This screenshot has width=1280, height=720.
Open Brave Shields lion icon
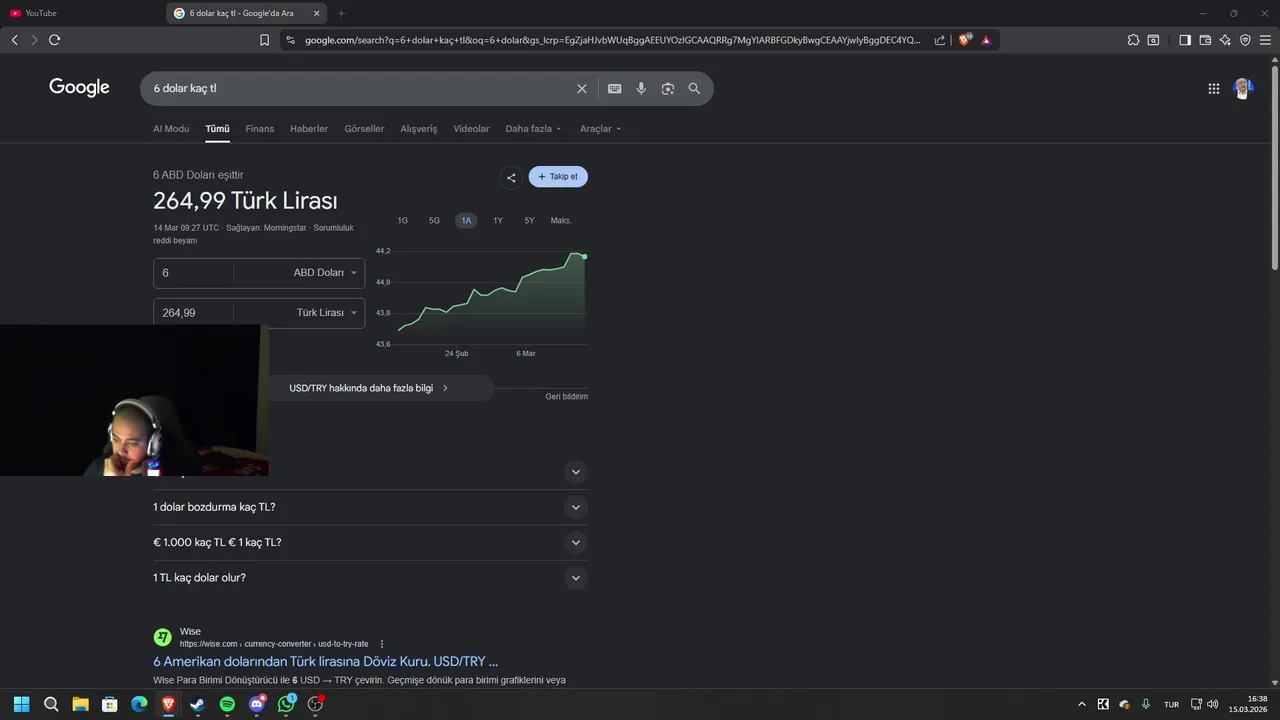pos(965,40)
